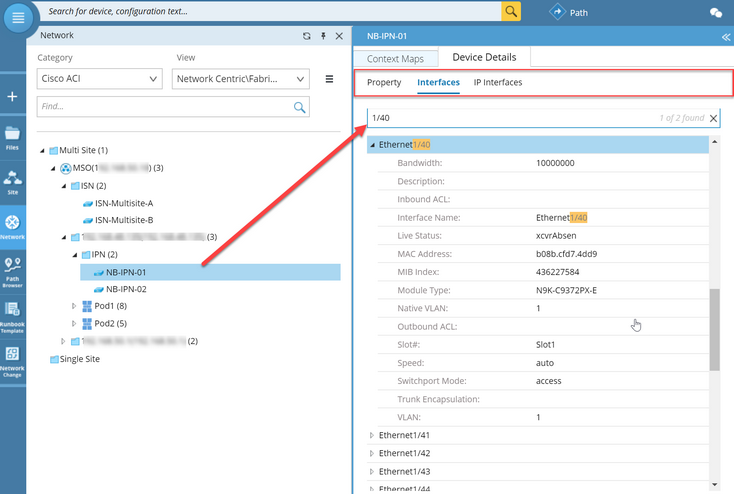Open the Category Cisco ACI dropdown

99,79
